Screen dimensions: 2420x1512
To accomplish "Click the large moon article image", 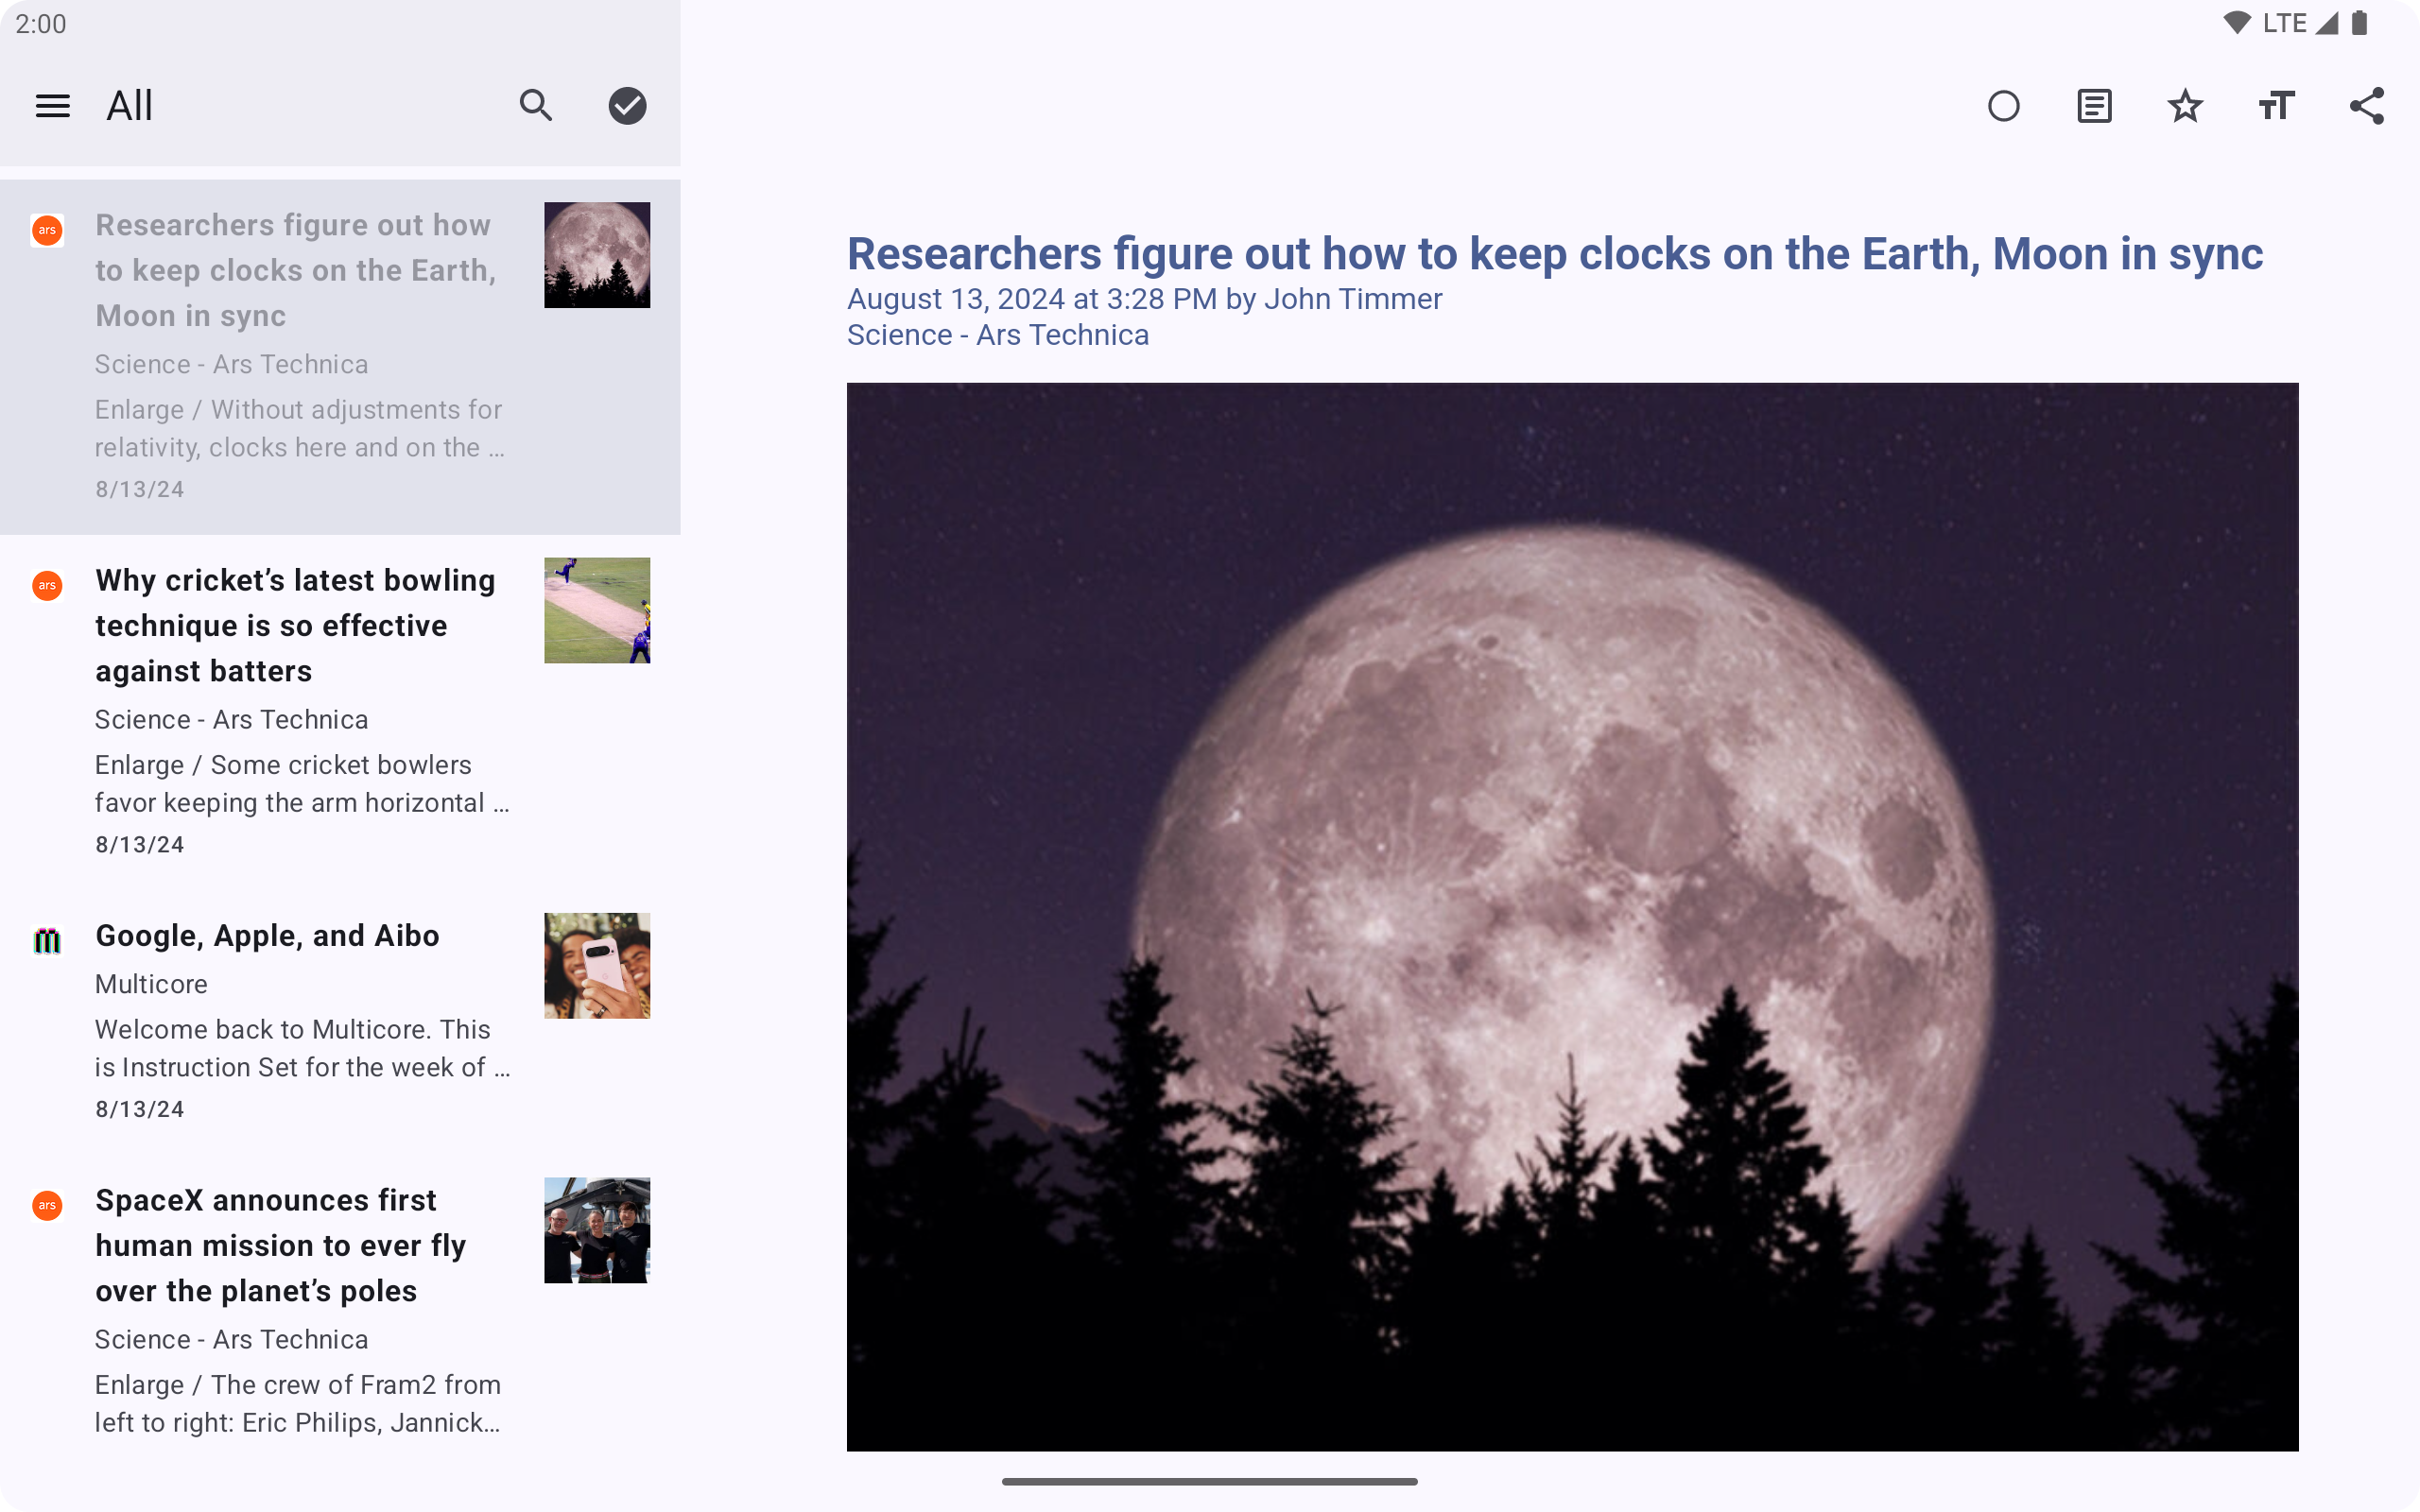I will [1572, 916].
